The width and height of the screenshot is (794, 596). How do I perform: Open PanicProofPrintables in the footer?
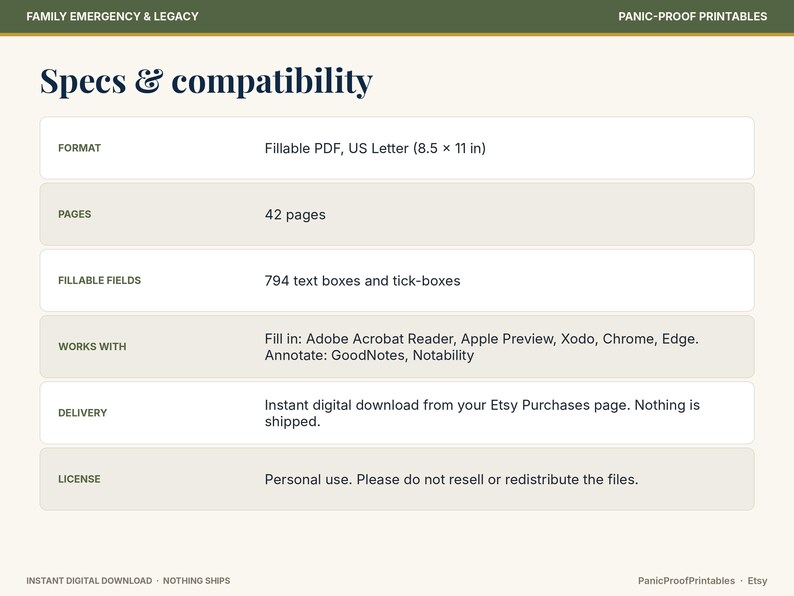coord(686,581)
